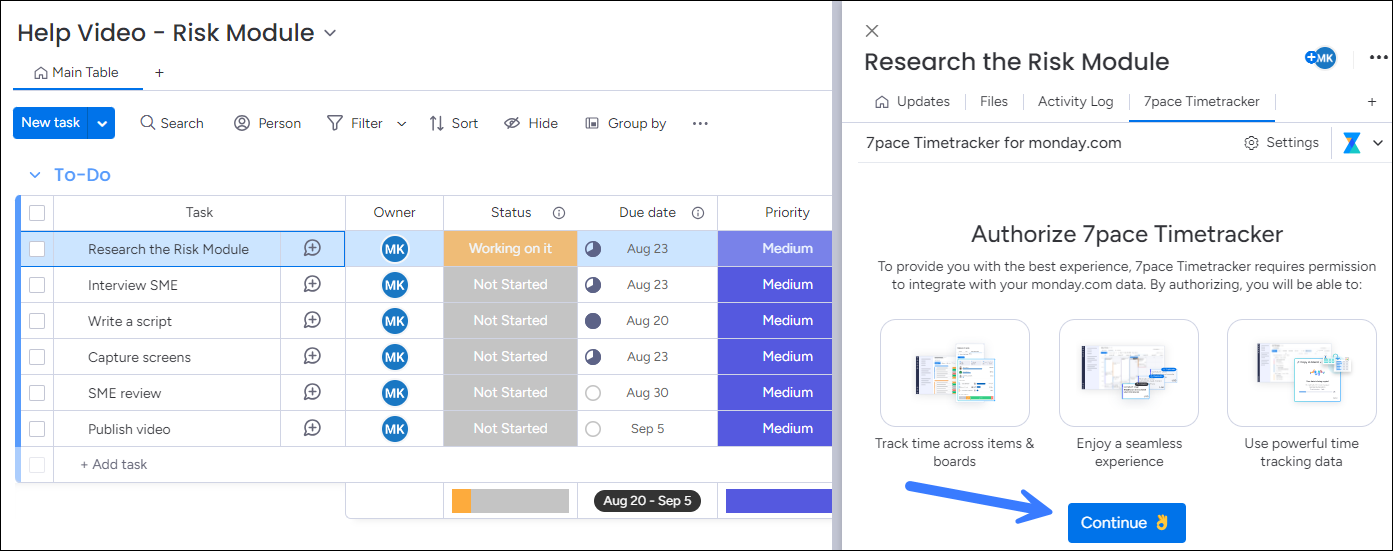
Task: Open Medium priority cell for Research row
Action: 775,248
